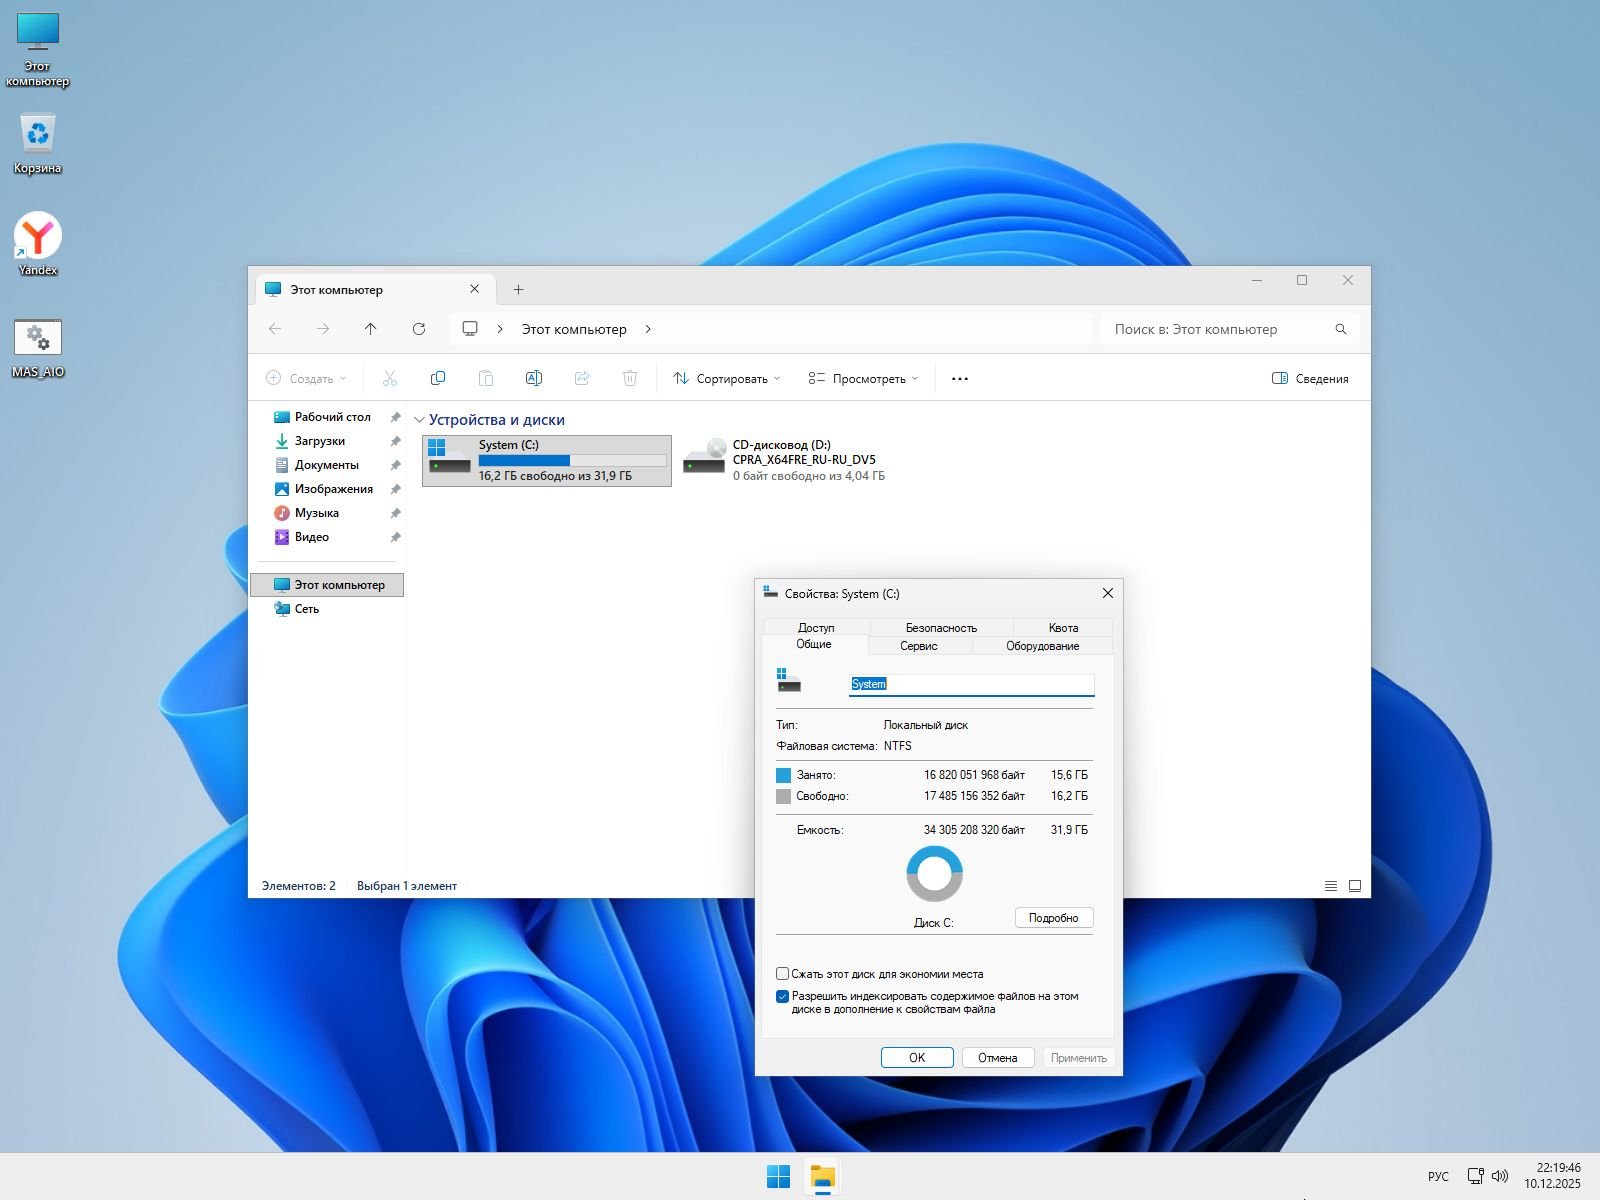Toggle the Сведения details pane
Viewport: 1600px width, 1200px height.
(x=1310, y=379)
